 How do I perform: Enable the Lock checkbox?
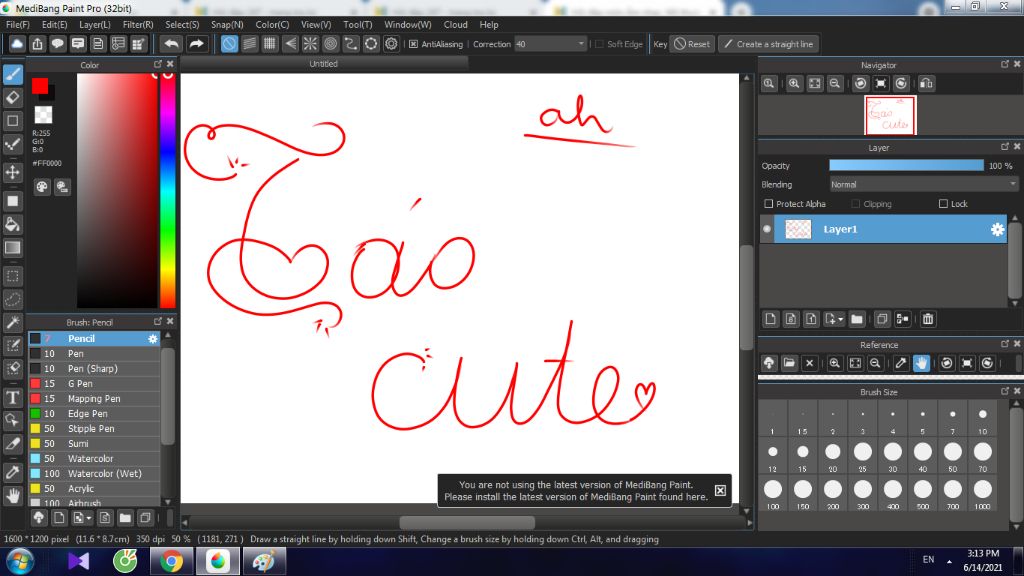pyautogui.click(x=943, y=204)
